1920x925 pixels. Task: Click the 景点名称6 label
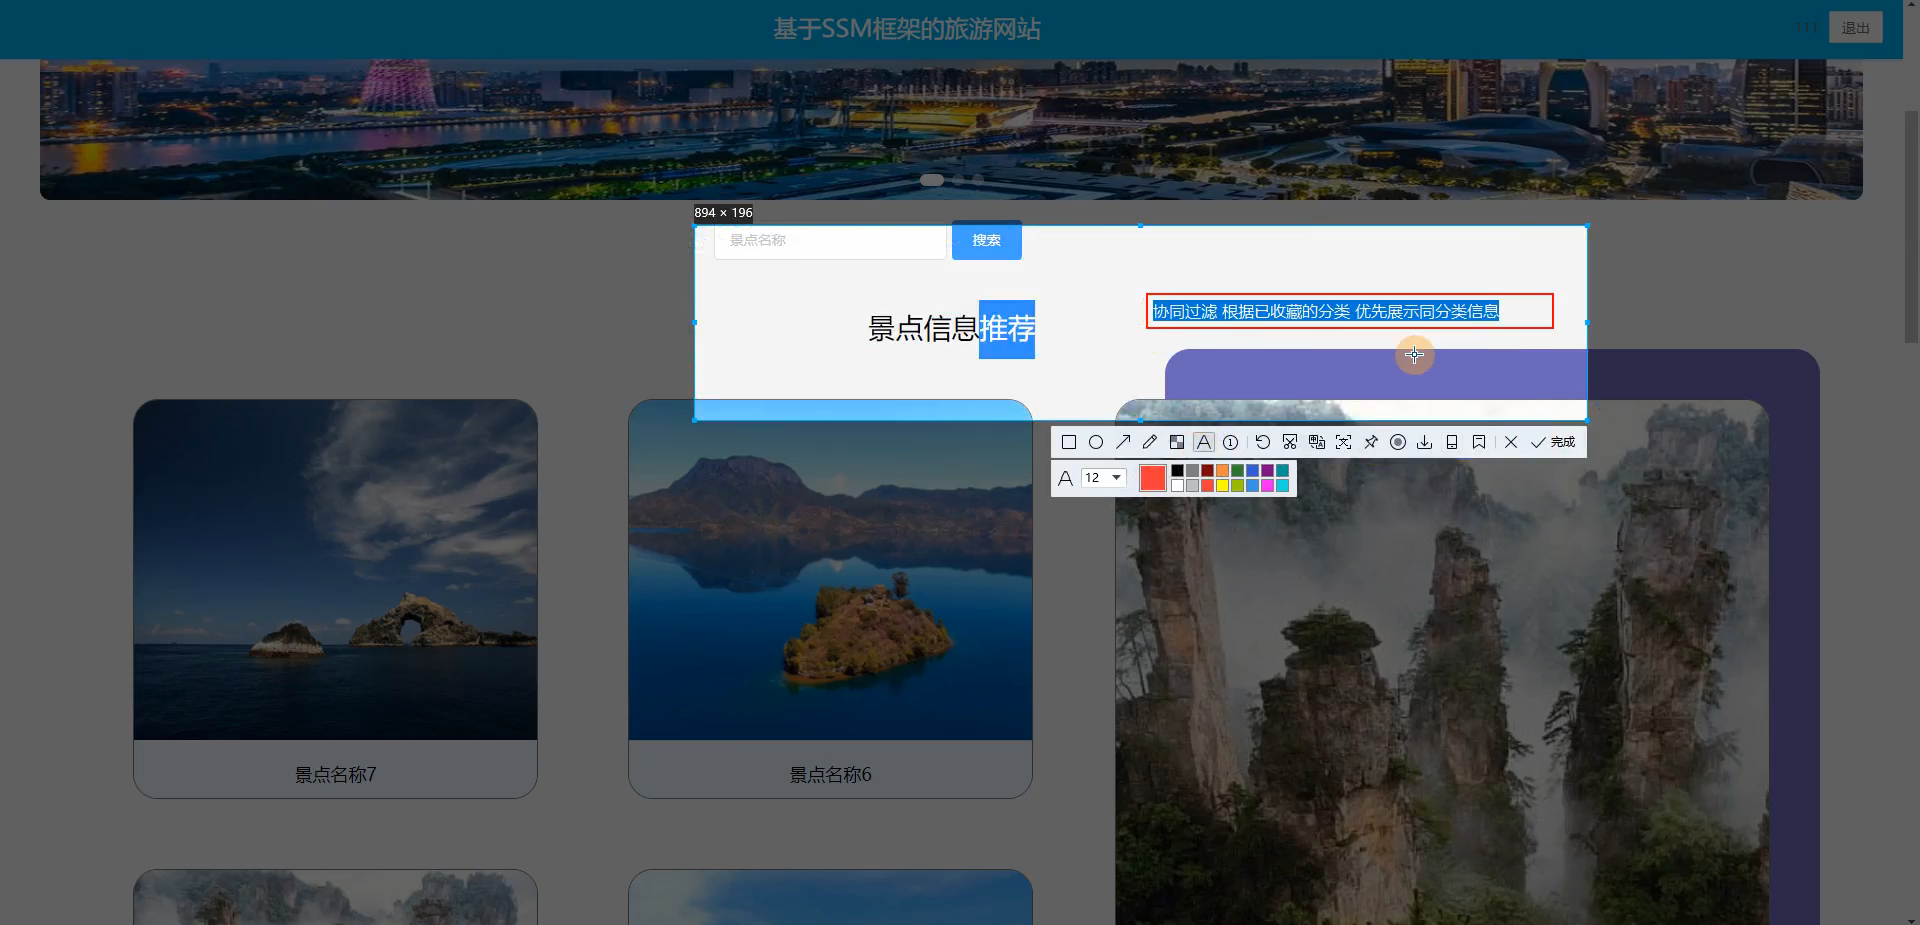click(830, 774)
